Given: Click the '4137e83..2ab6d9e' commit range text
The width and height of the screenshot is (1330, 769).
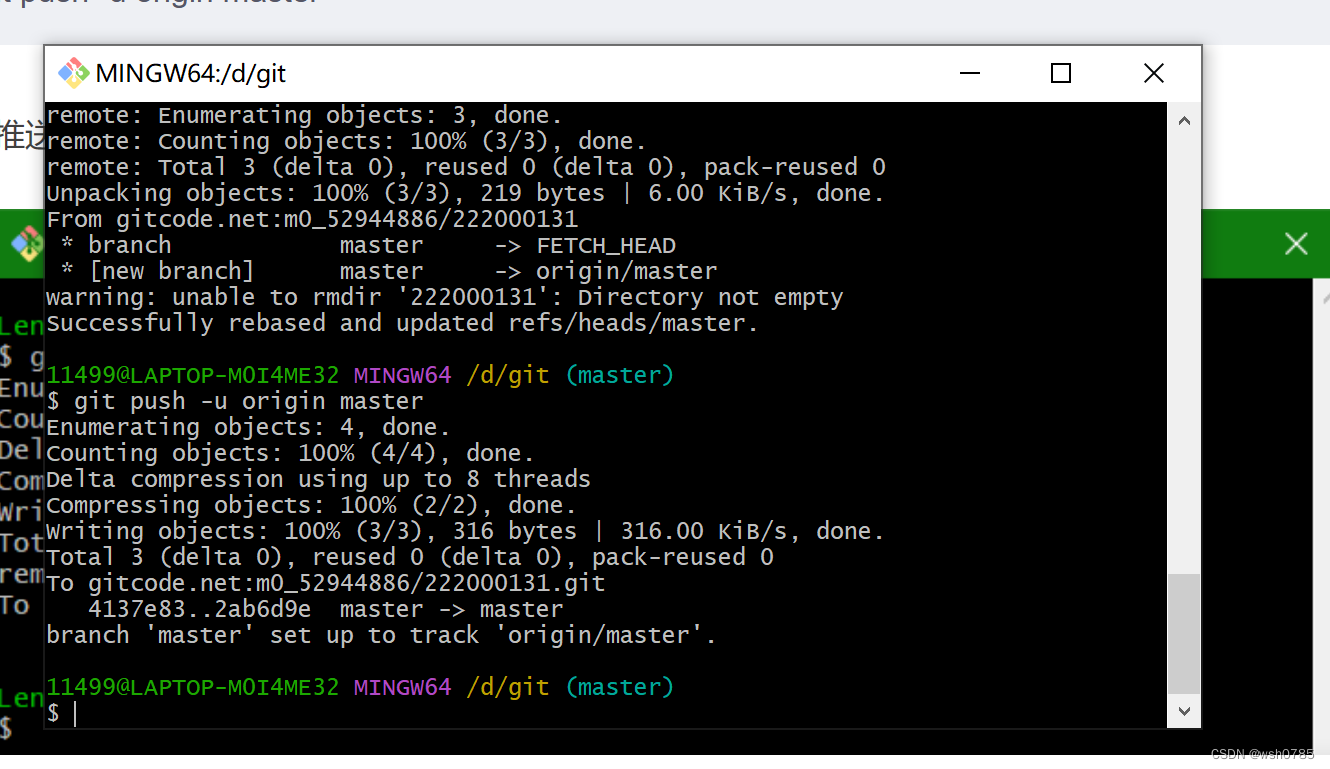Looking at the screenshot, I should (x=199, y=609).
